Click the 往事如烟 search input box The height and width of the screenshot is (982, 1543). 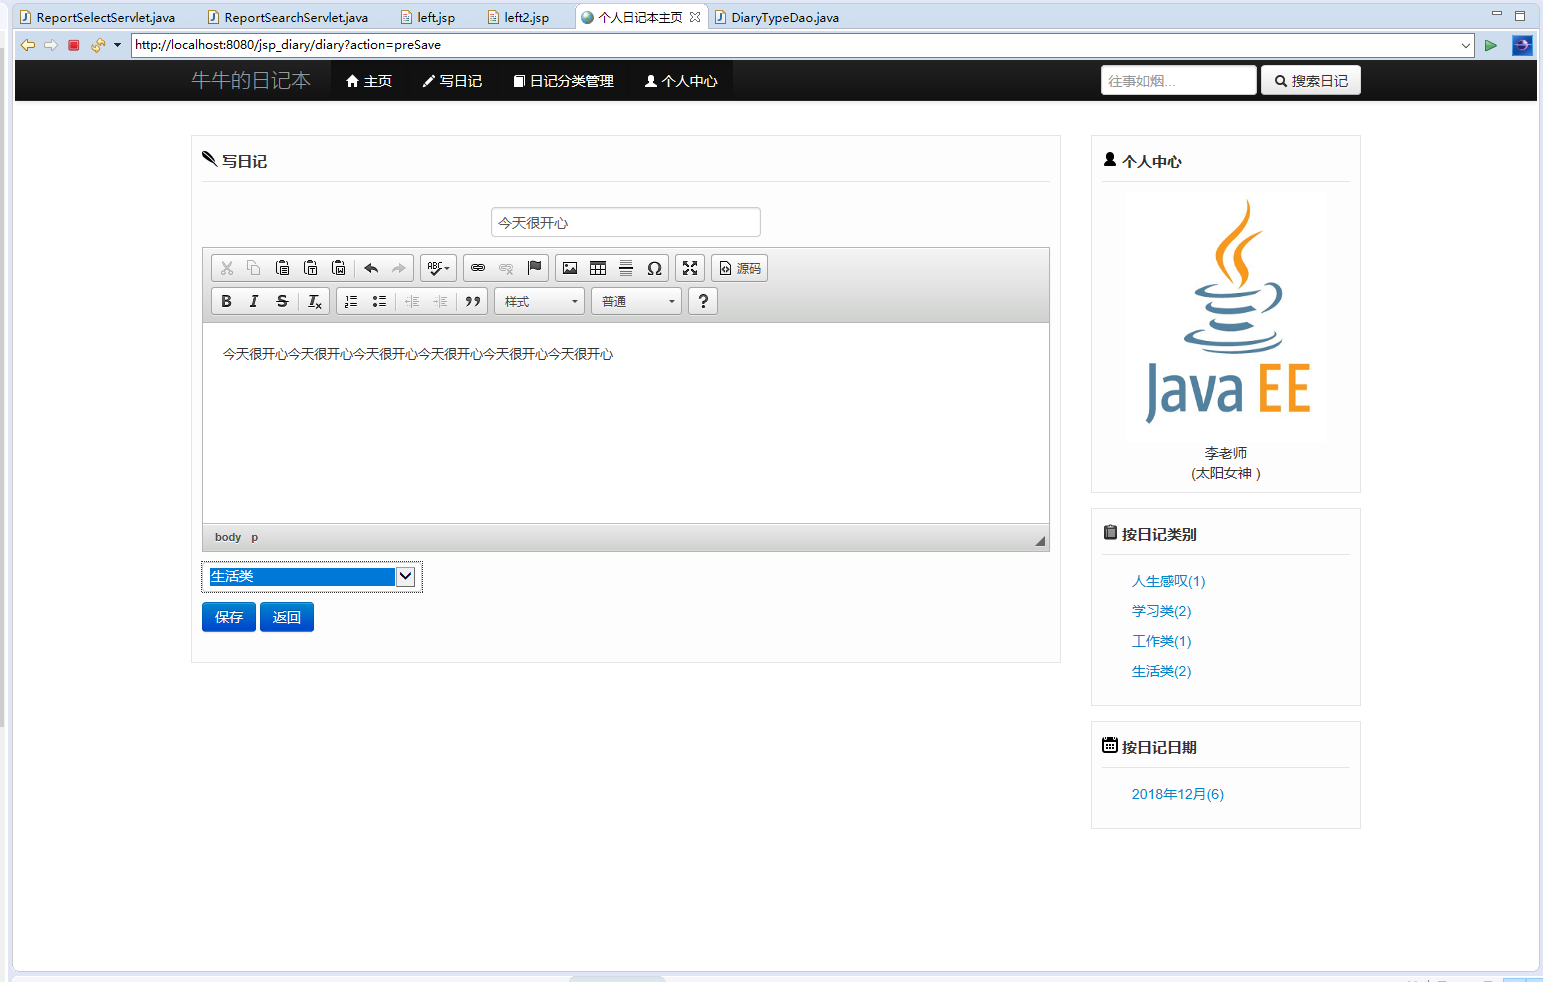pos(1179,81)
